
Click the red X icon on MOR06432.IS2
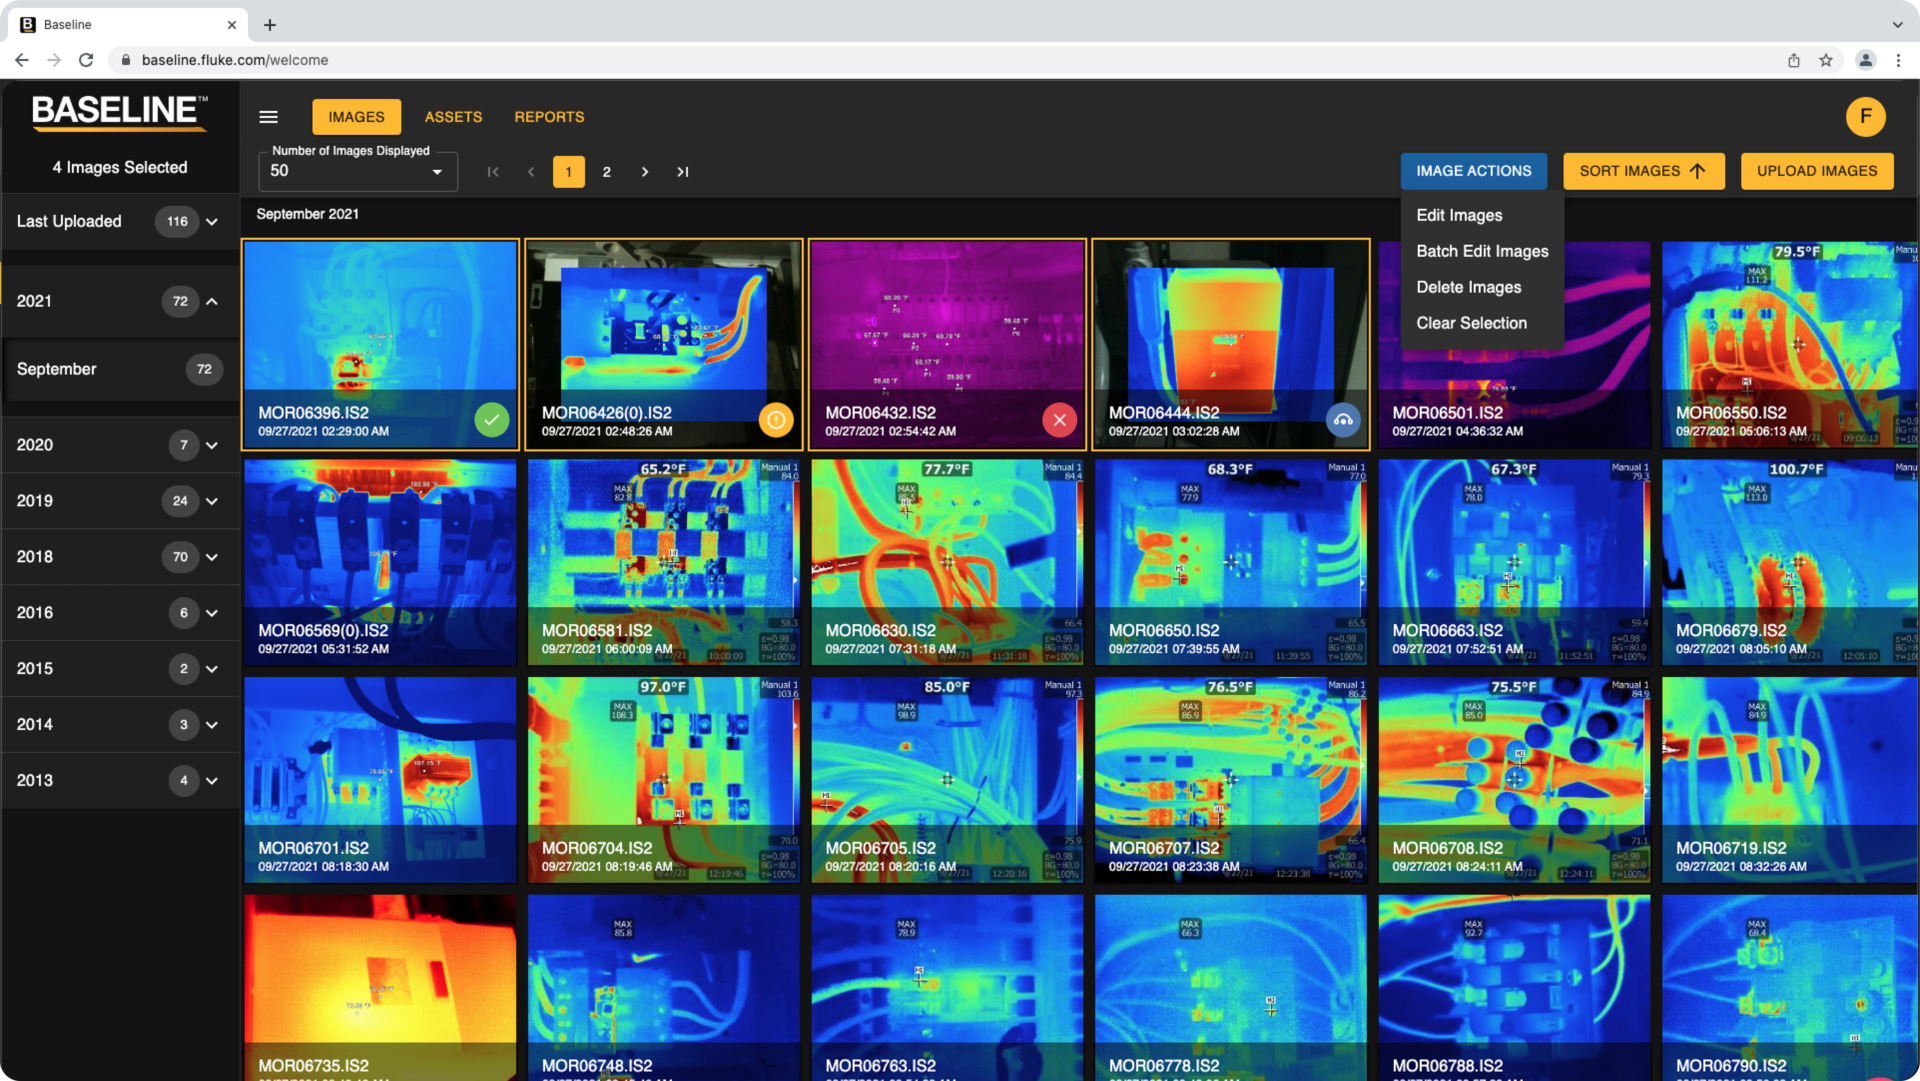point(1059,420)
